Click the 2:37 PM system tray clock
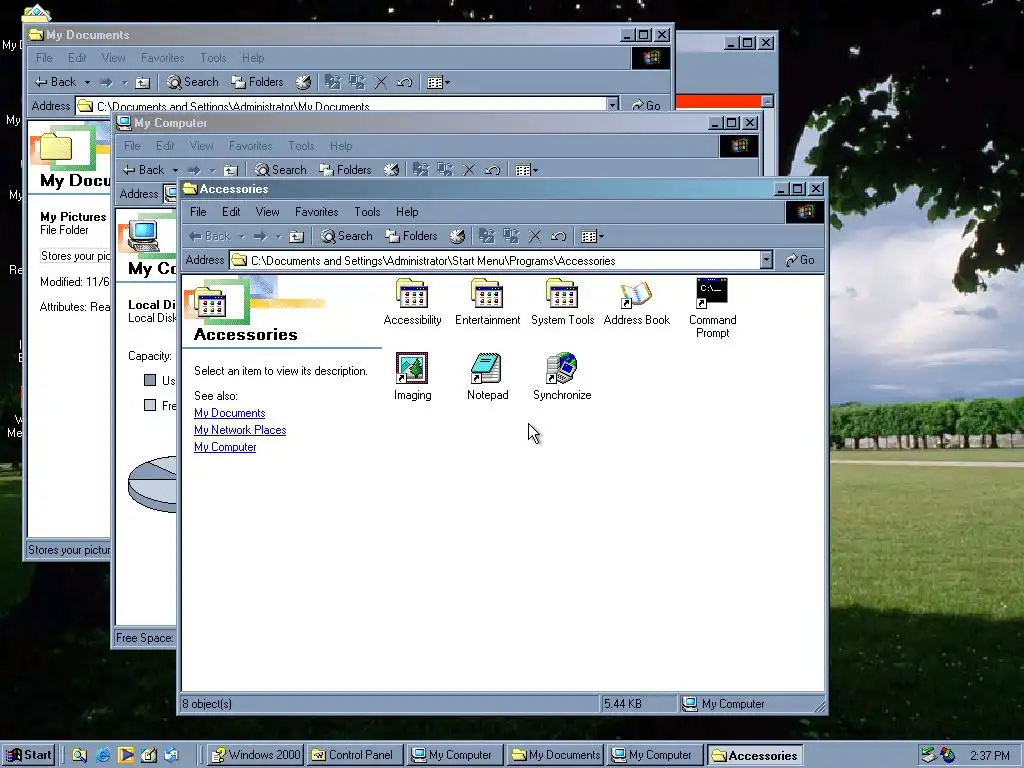1024x768 pixels. point(989,756)
